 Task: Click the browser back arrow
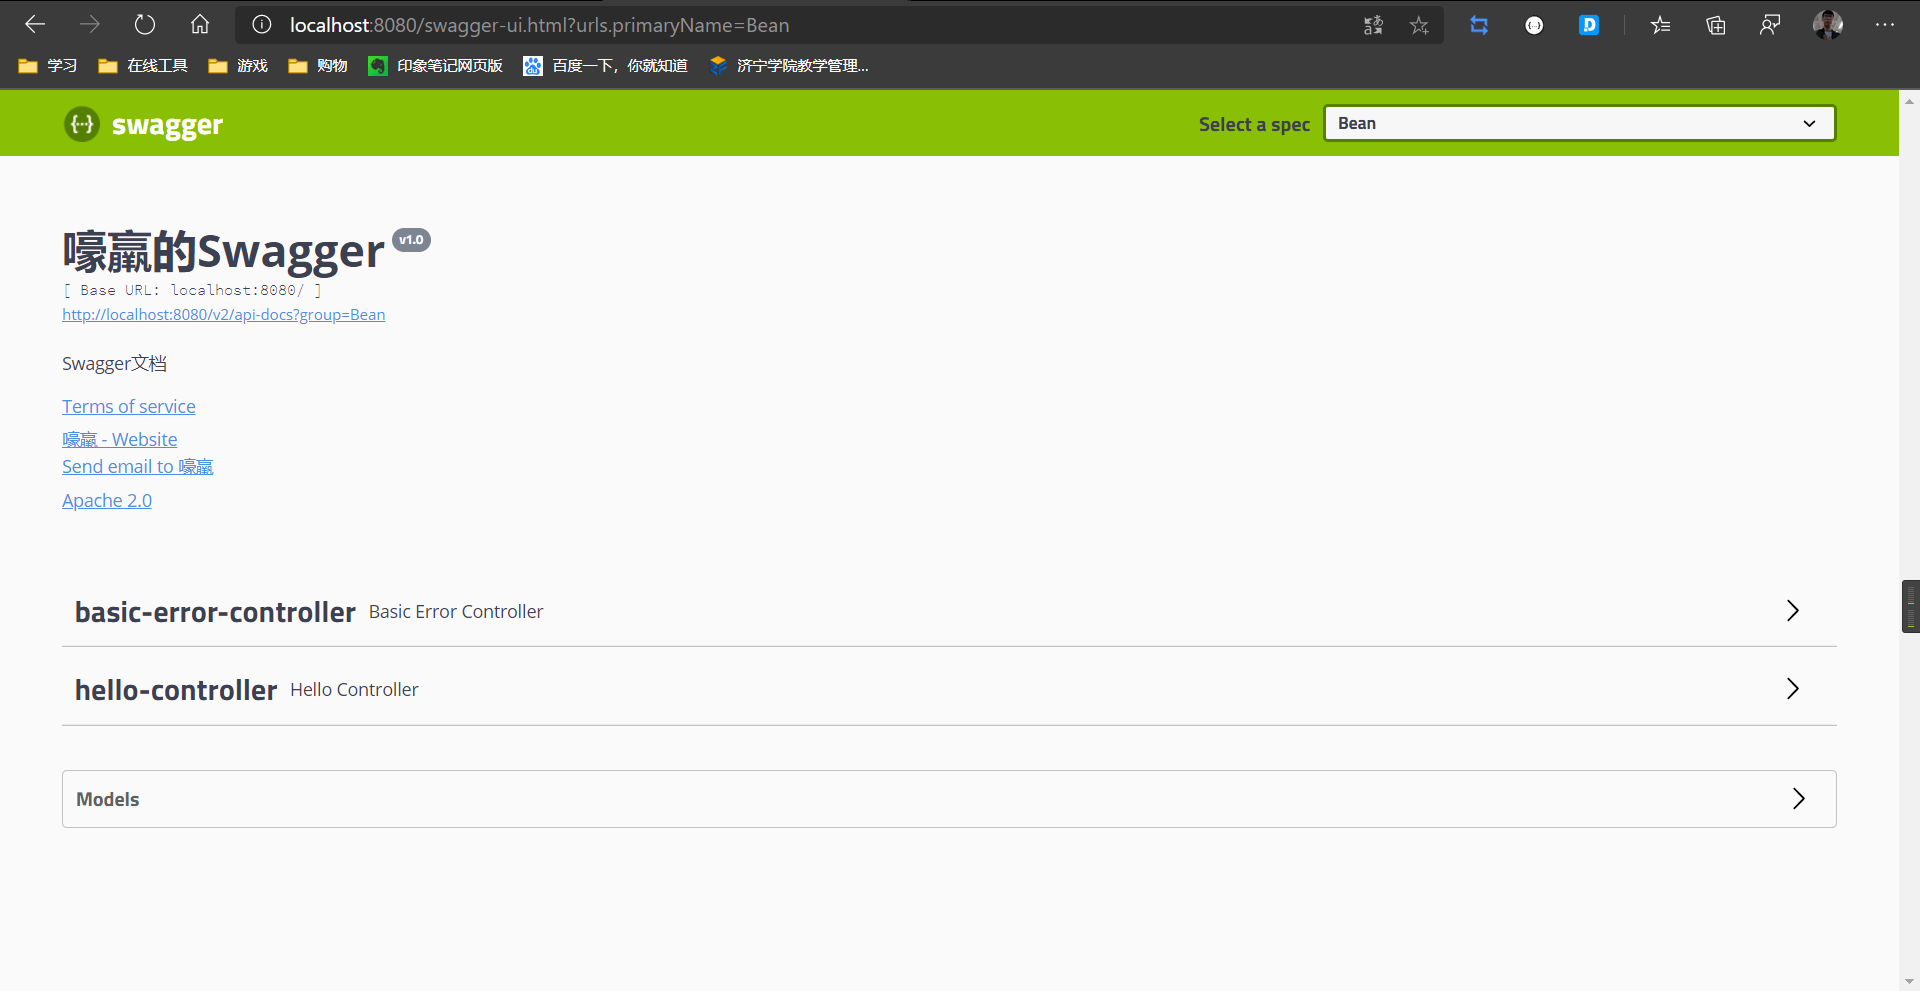(x=35, y=24)
